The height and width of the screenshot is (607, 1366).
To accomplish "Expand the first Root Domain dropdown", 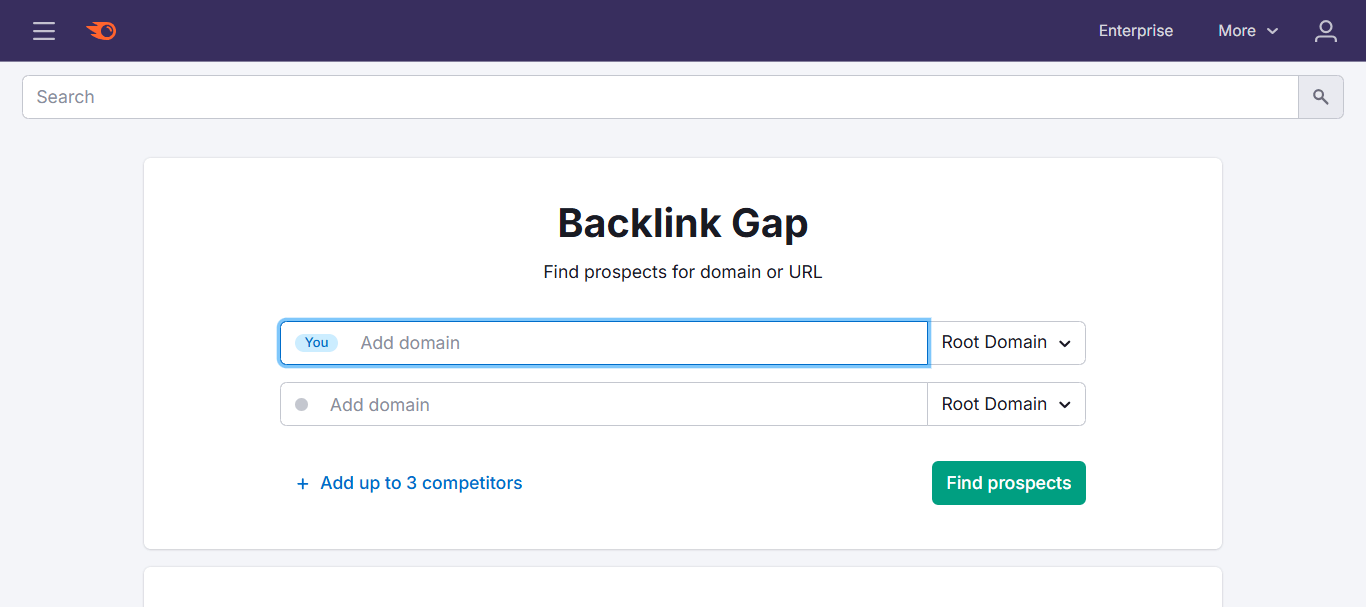I will 1007,343.
